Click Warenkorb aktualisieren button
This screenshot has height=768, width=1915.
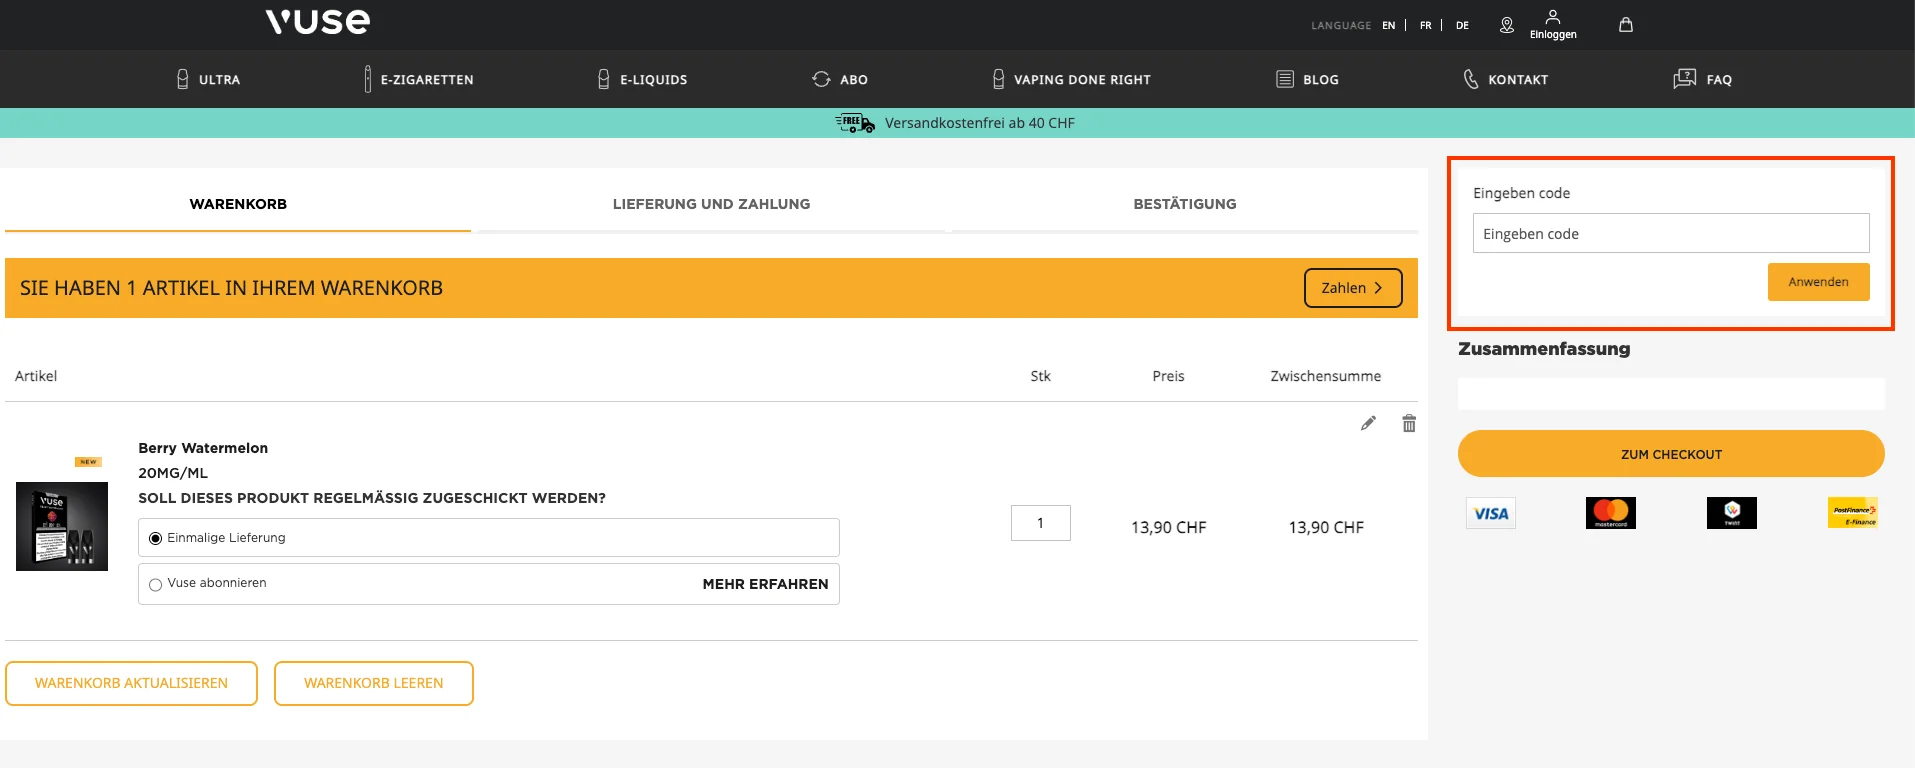[x=131, y=683]
